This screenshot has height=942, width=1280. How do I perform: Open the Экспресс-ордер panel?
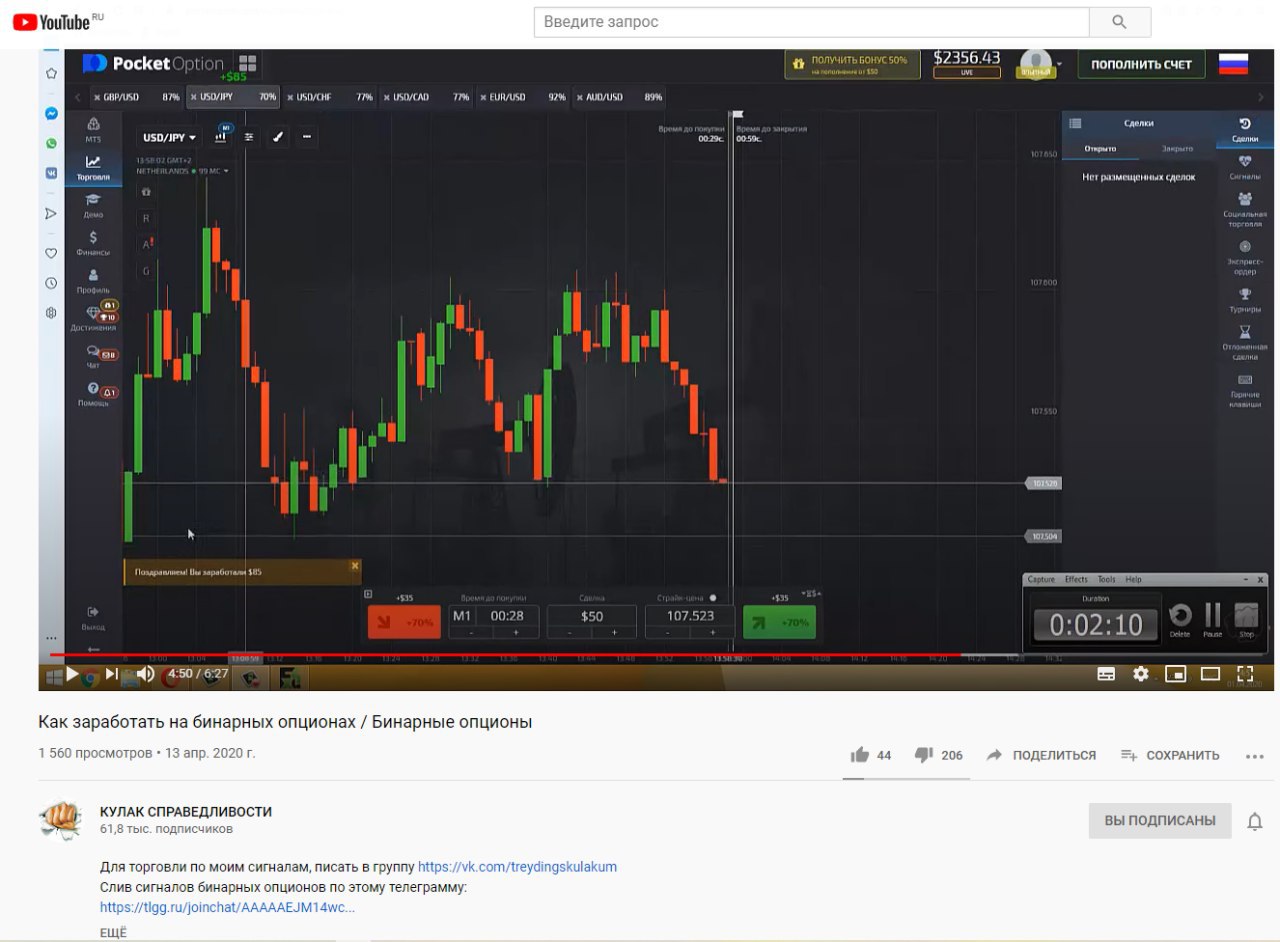(x=1245, y=257)
